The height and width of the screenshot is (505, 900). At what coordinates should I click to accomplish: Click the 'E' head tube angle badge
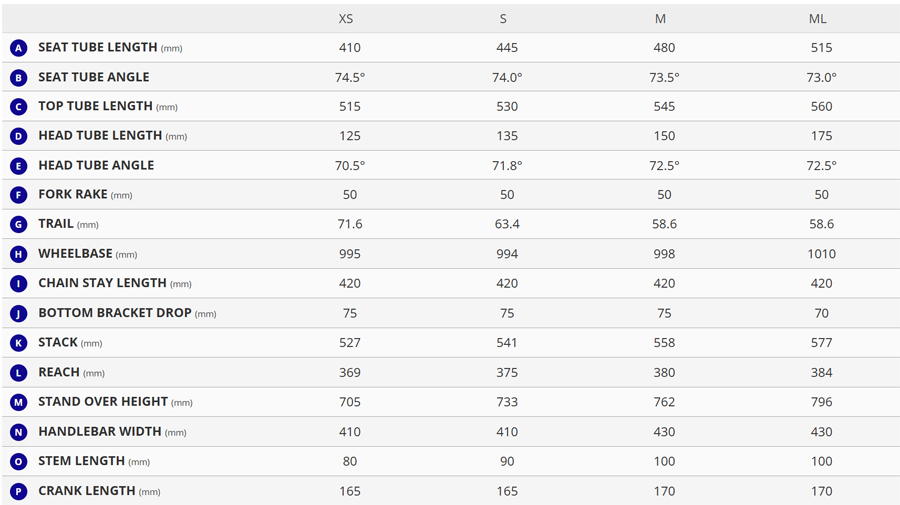coord(18,166)
